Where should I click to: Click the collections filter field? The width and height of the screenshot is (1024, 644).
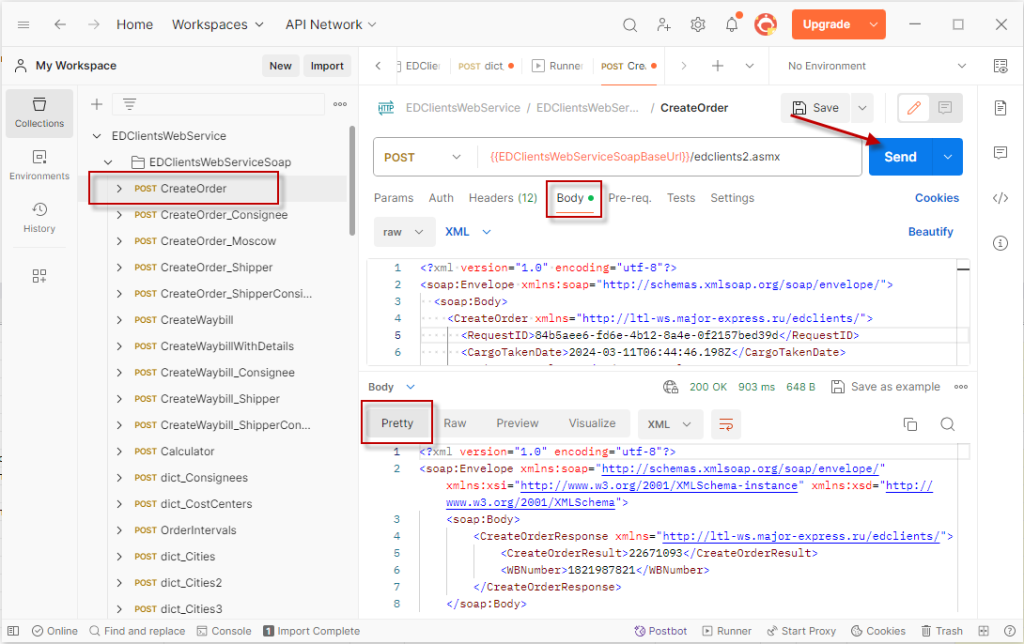pyautogui.click(x=218, y=104)
